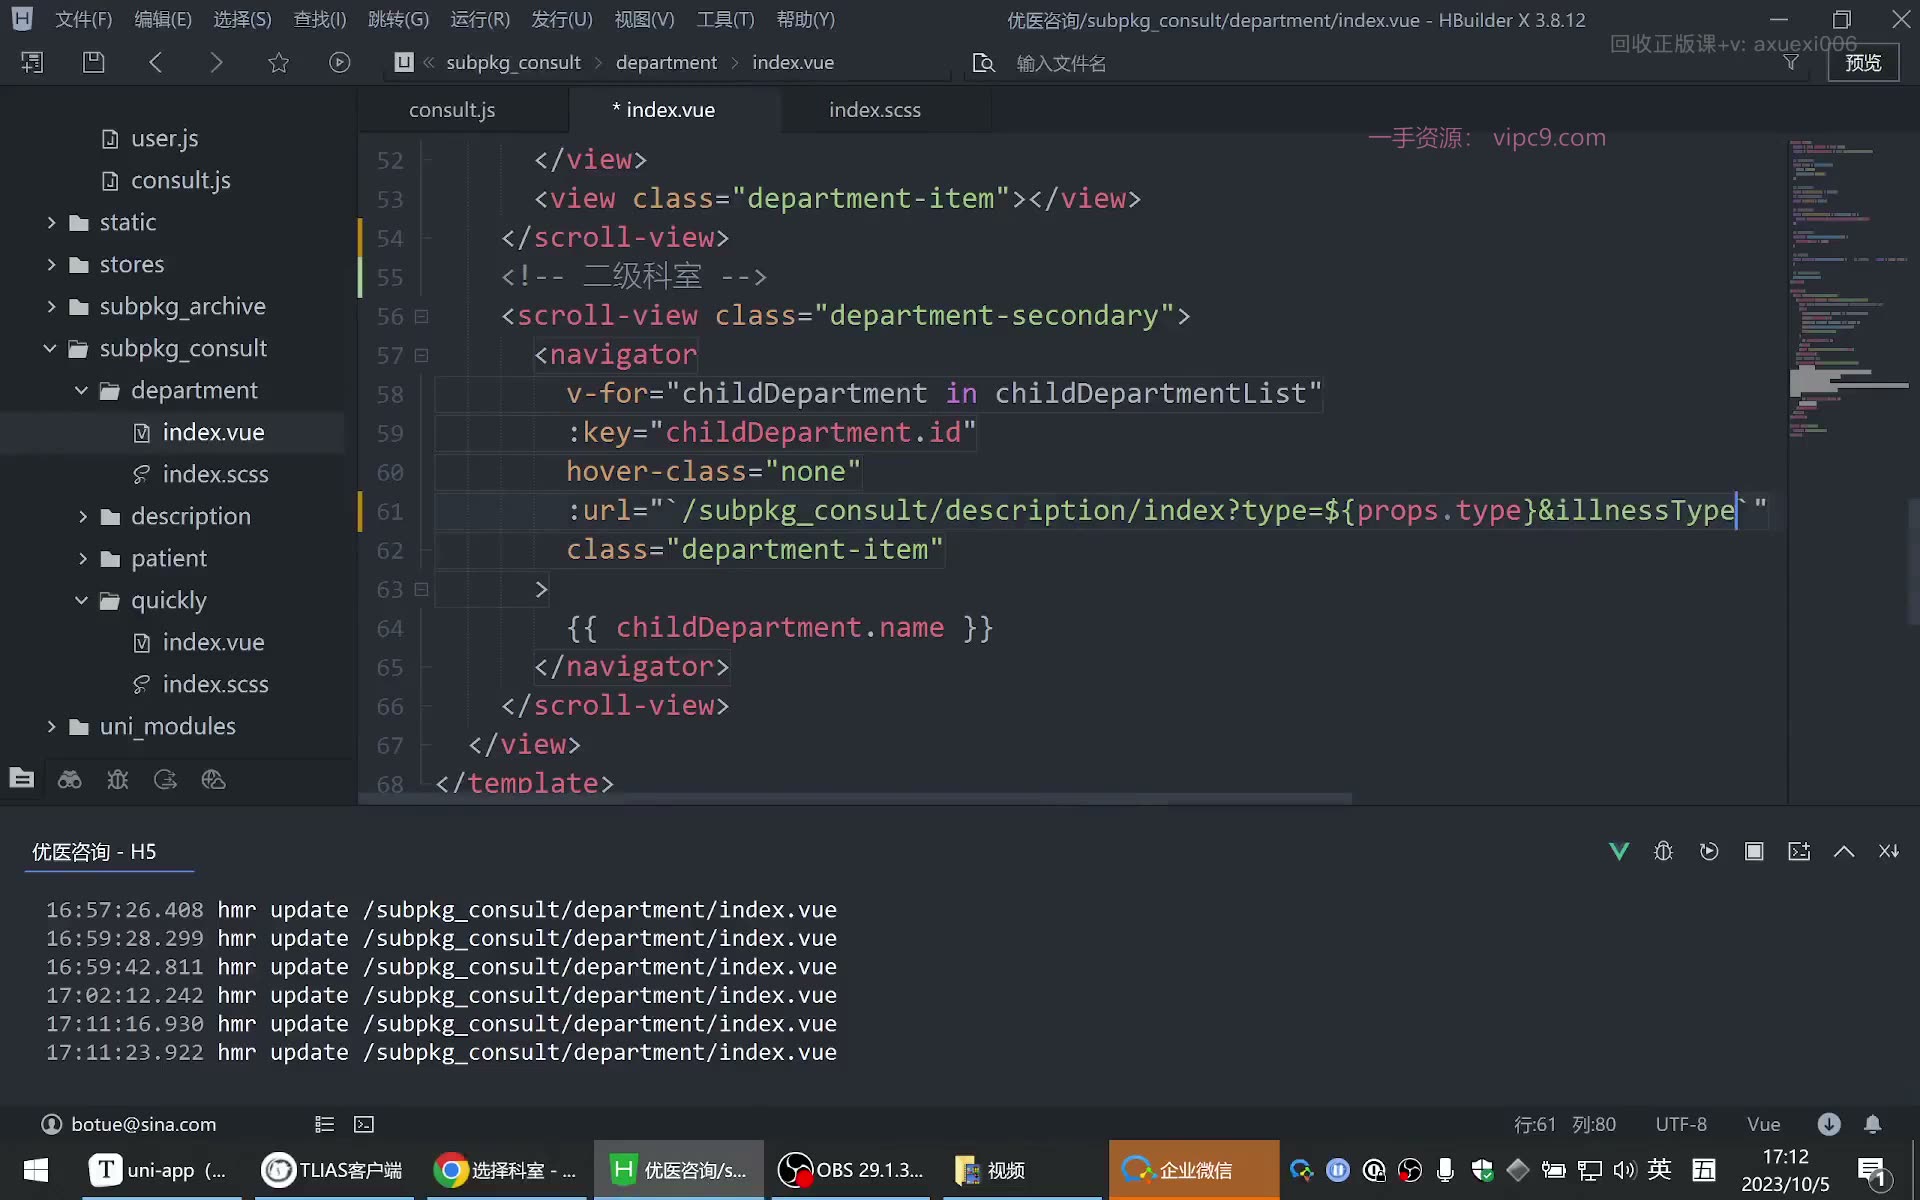Fold code at line 56
The height and width of the screenshot is (1200, 1920).
click(x=421, y=316)
